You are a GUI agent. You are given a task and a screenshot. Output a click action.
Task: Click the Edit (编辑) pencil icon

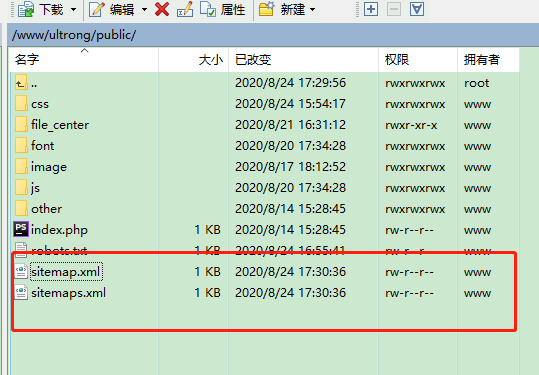[x=97, y=9]
